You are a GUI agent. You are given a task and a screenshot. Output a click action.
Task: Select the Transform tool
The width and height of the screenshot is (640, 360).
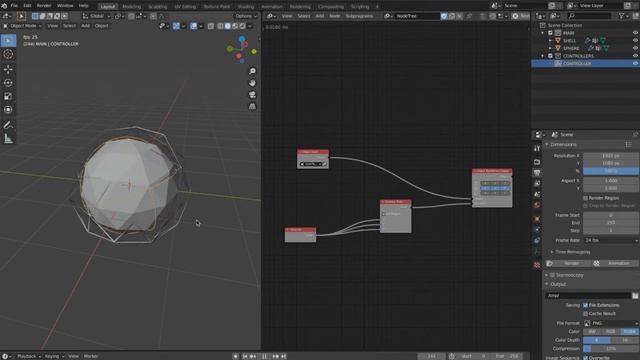click(8, 110)
